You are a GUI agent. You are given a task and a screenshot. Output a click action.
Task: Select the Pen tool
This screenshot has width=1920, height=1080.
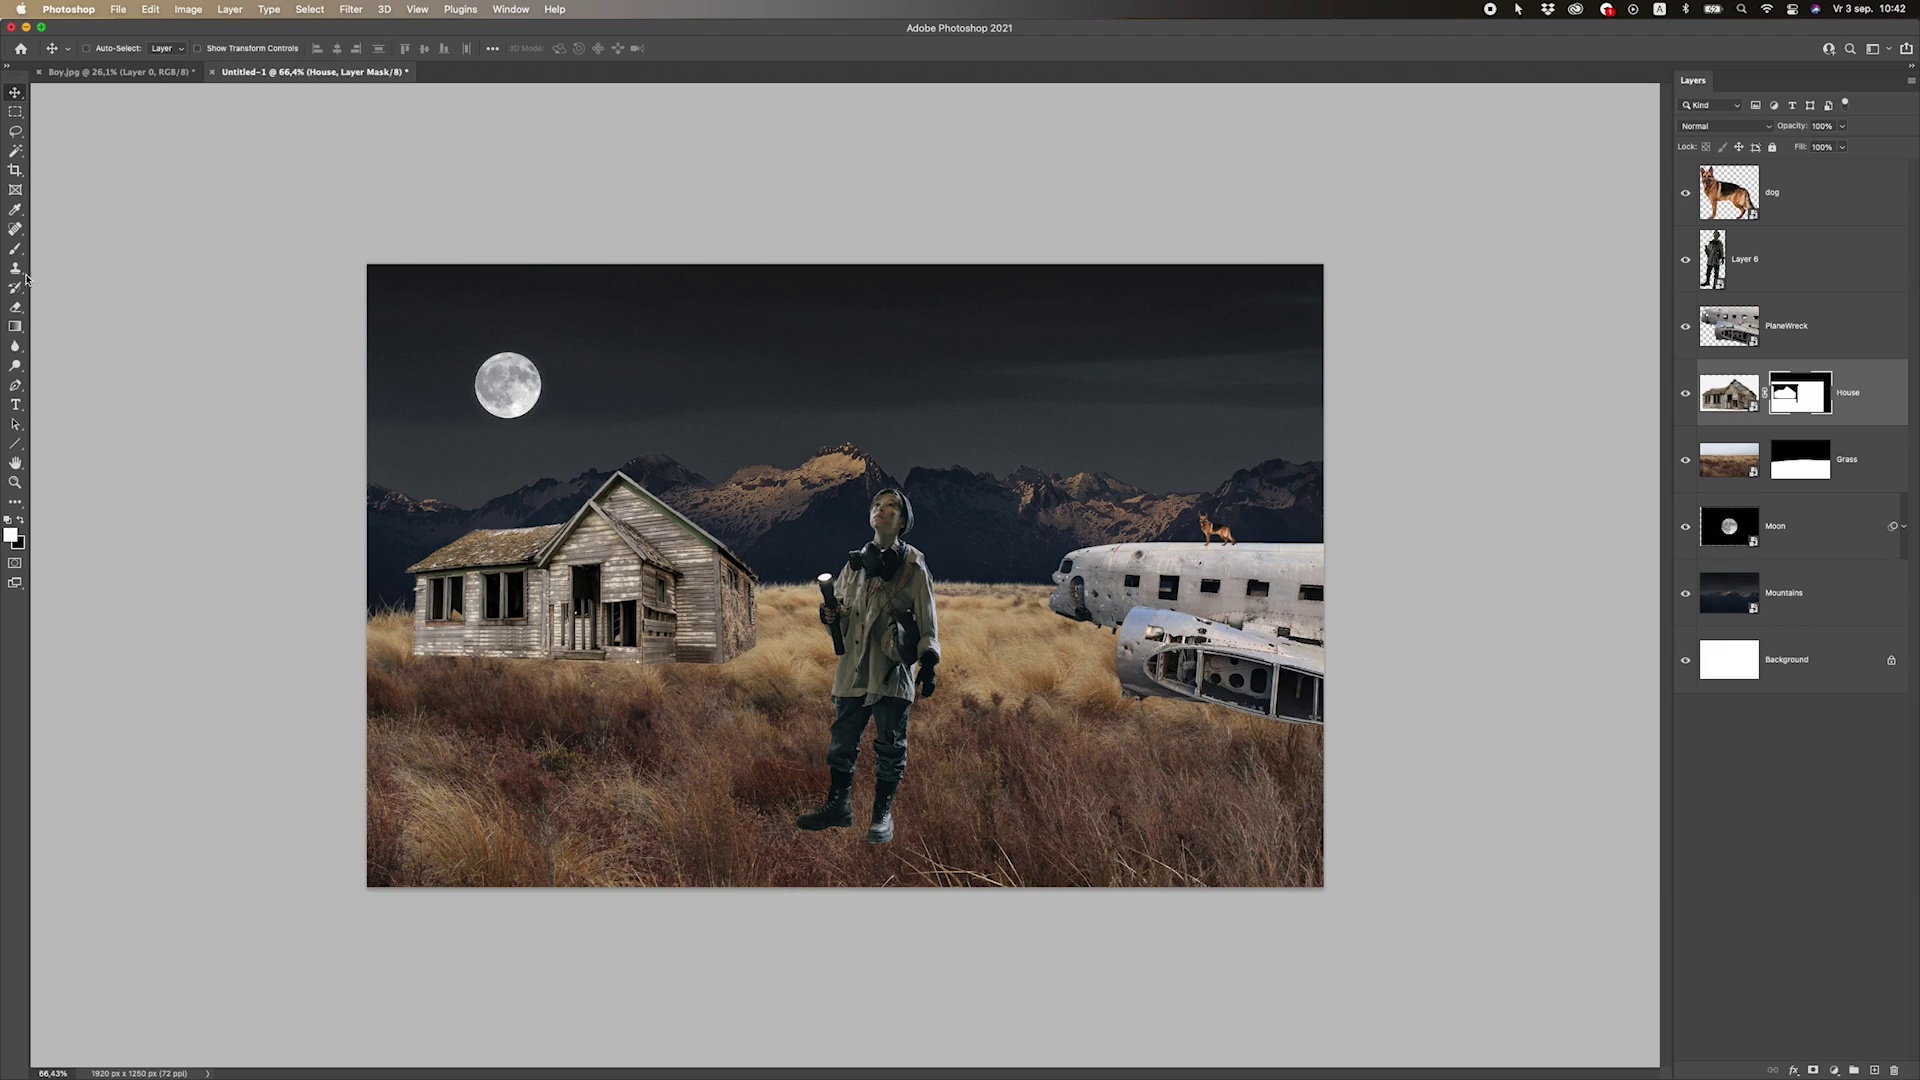pos(15,385)
